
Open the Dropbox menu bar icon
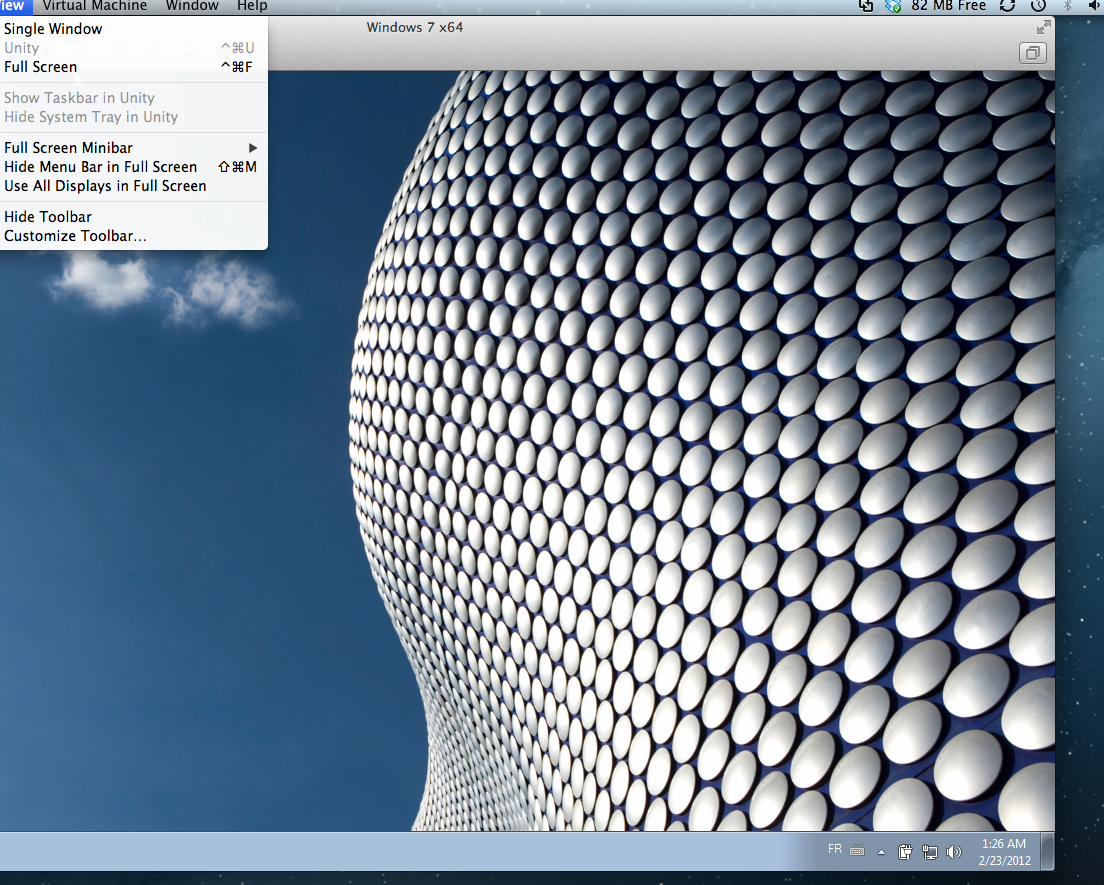click(893, 6)
